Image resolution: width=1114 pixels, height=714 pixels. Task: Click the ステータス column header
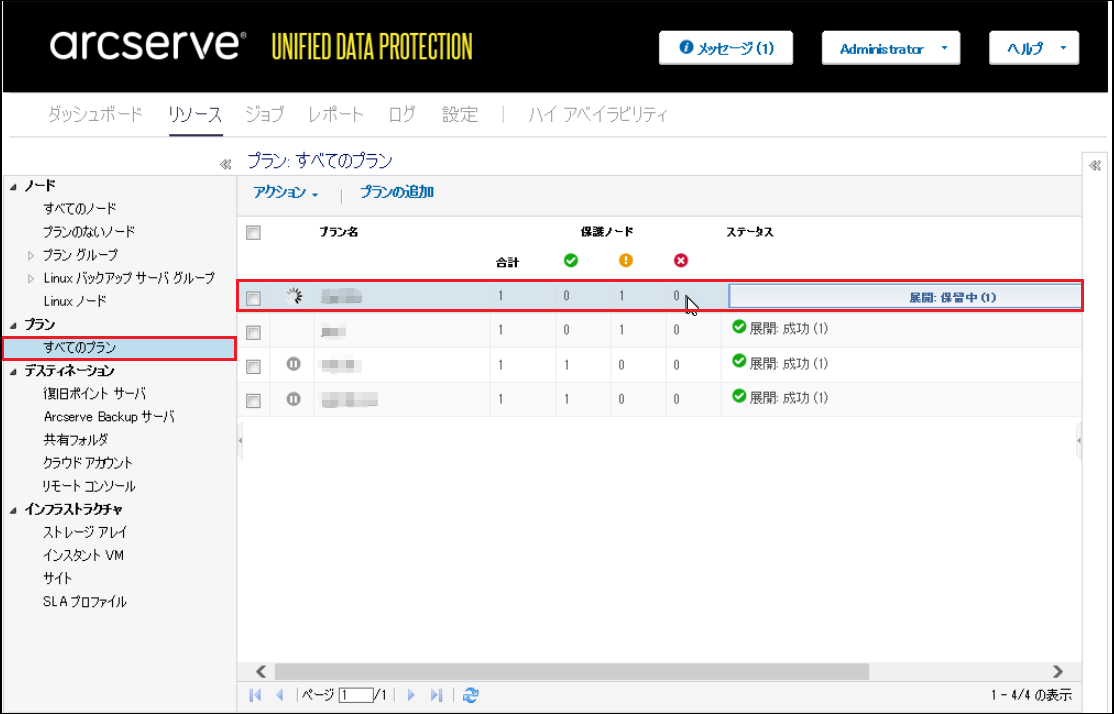tap(750, 232)
